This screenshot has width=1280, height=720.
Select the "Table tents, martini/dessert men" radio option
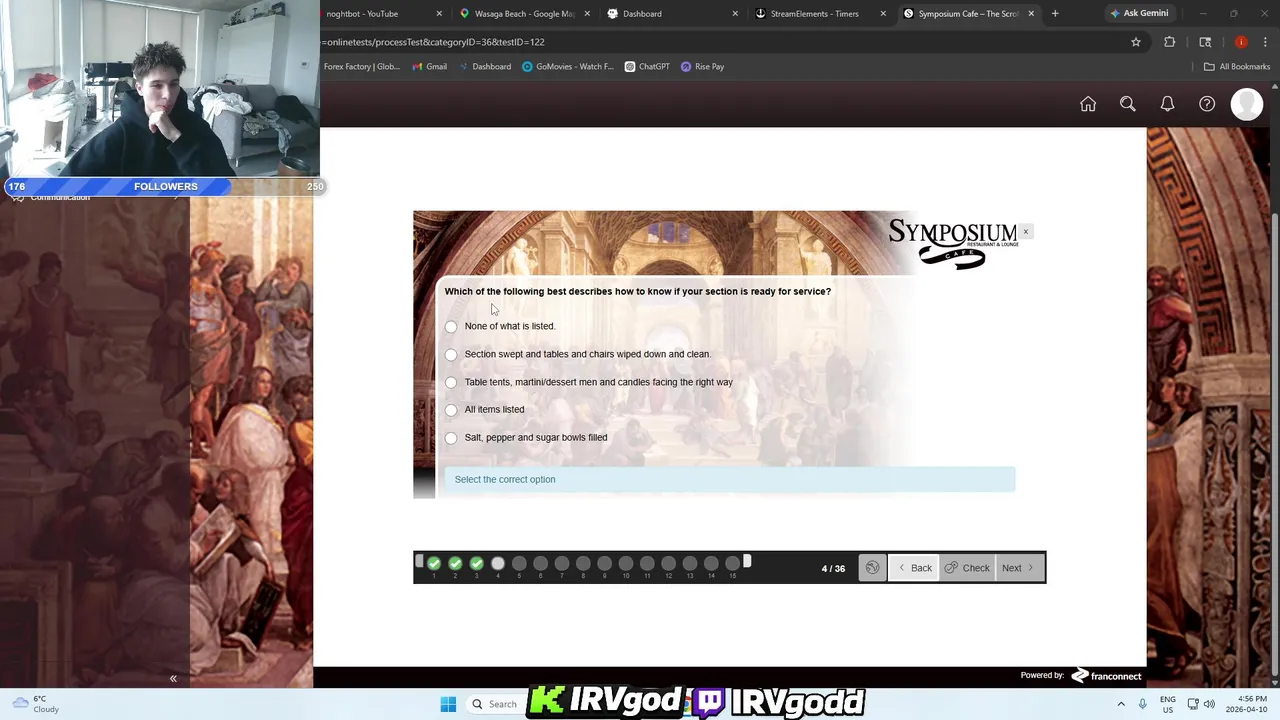tap(451, 383)
